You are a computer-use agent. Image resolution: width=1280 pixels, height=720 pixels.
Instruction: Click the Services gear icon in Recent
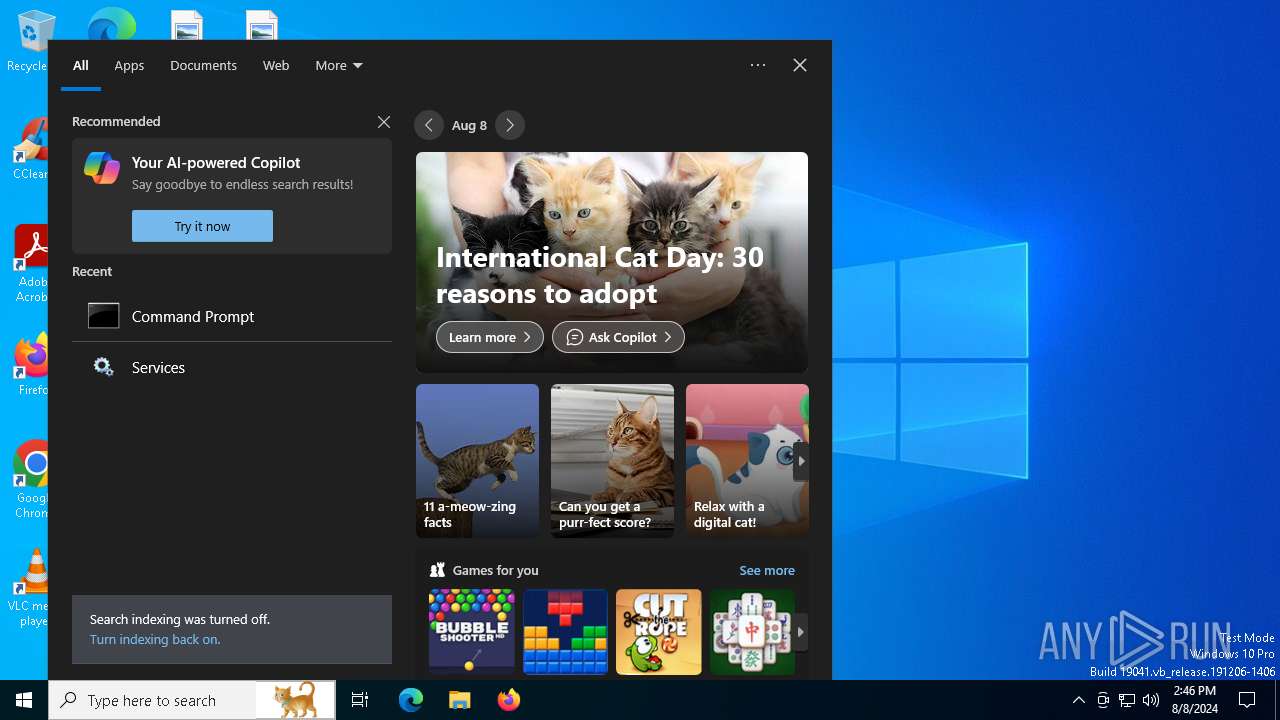pyautogui.click(x=104, y=367)
